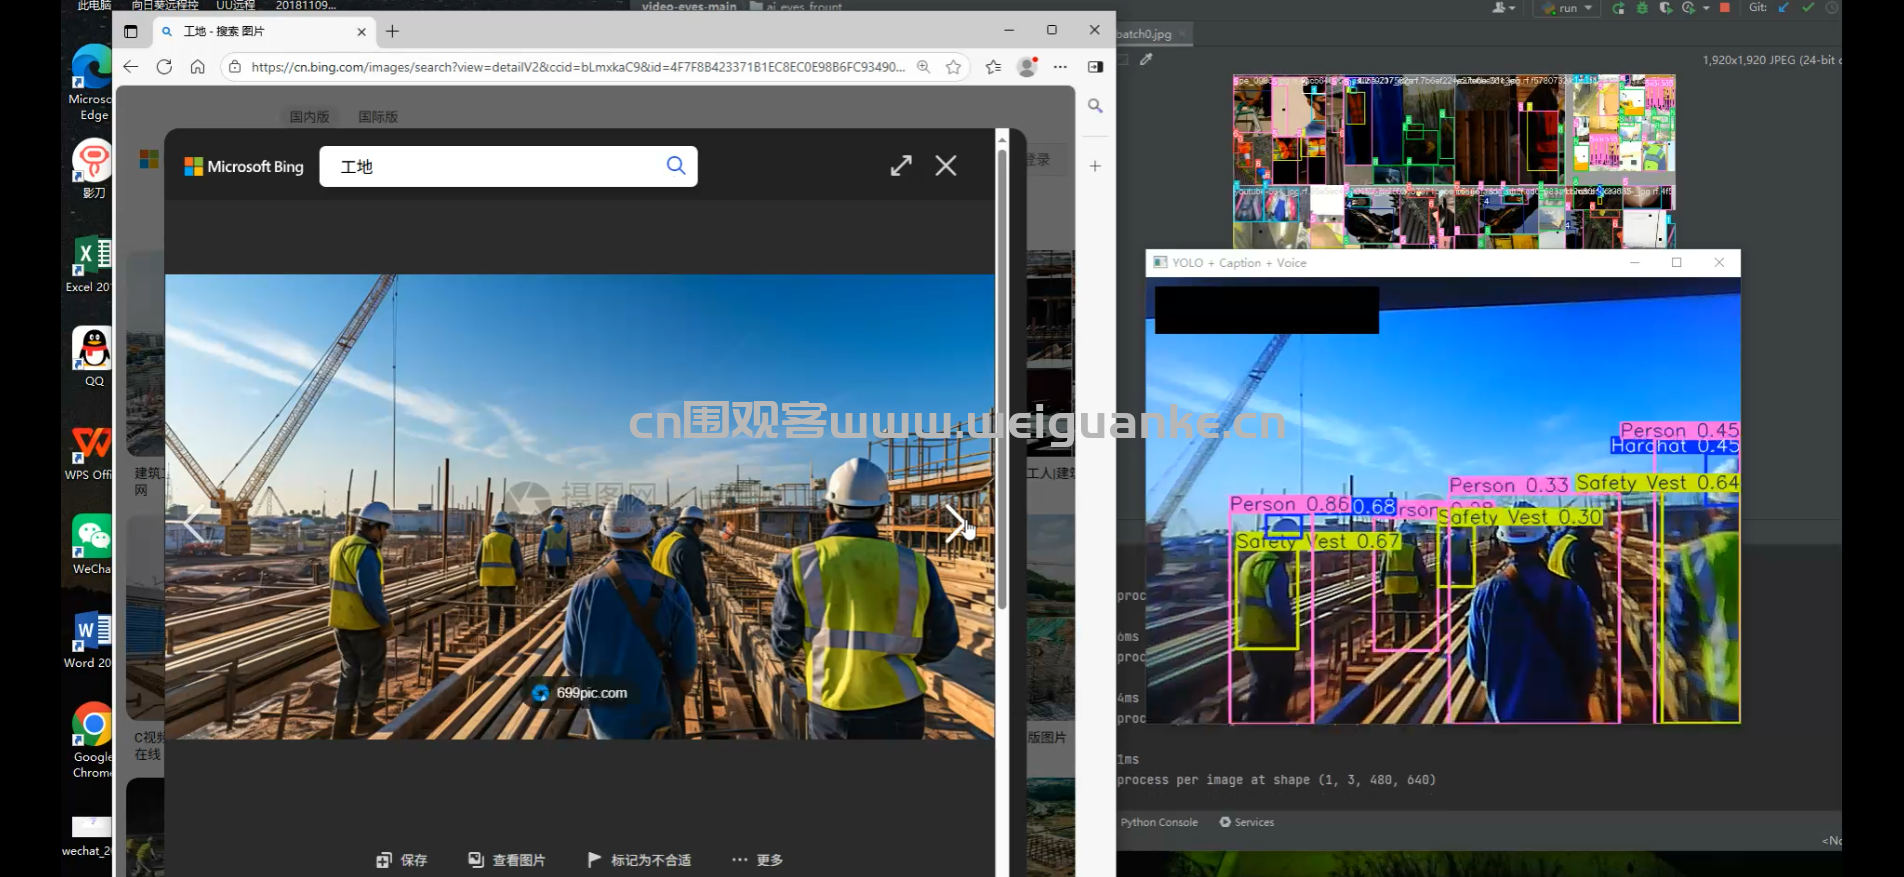Switch to the batch0.jpg editor tab
The height and width of the screenshot is (877, 1904).
1145,34
